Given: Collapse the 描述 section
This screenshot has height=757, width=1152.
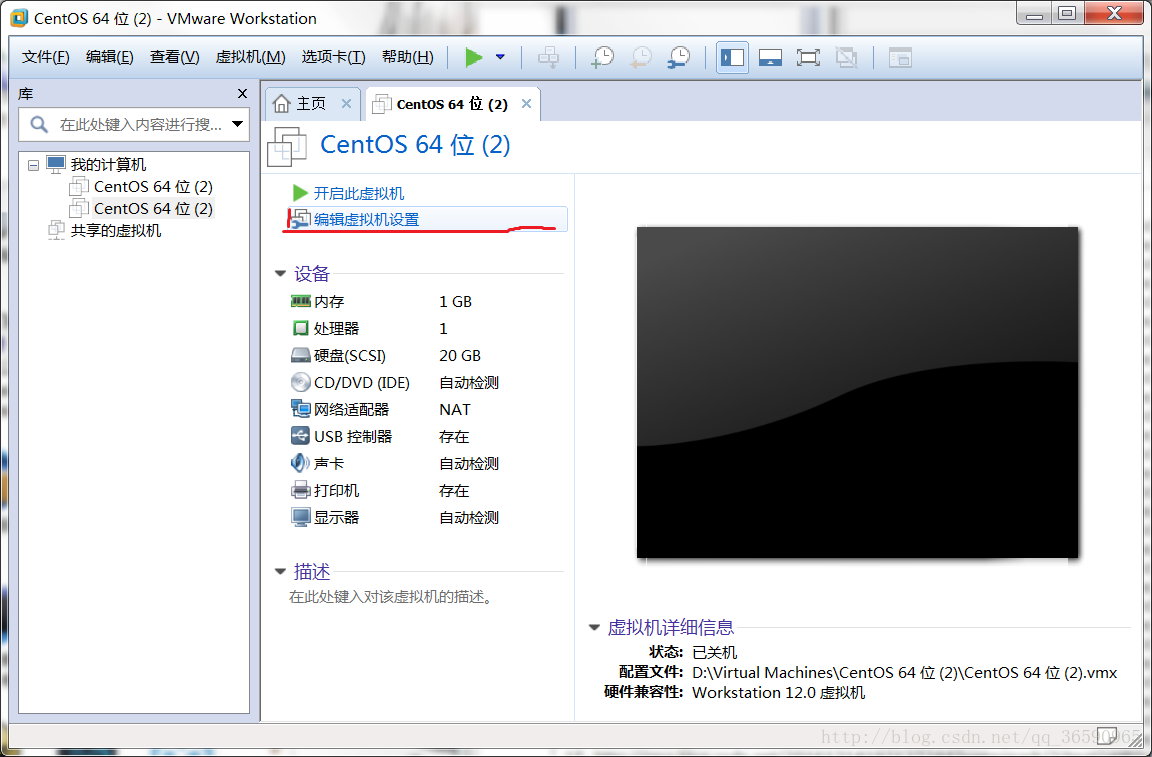Looking at the screenshot, I should (x=280, y=572).
